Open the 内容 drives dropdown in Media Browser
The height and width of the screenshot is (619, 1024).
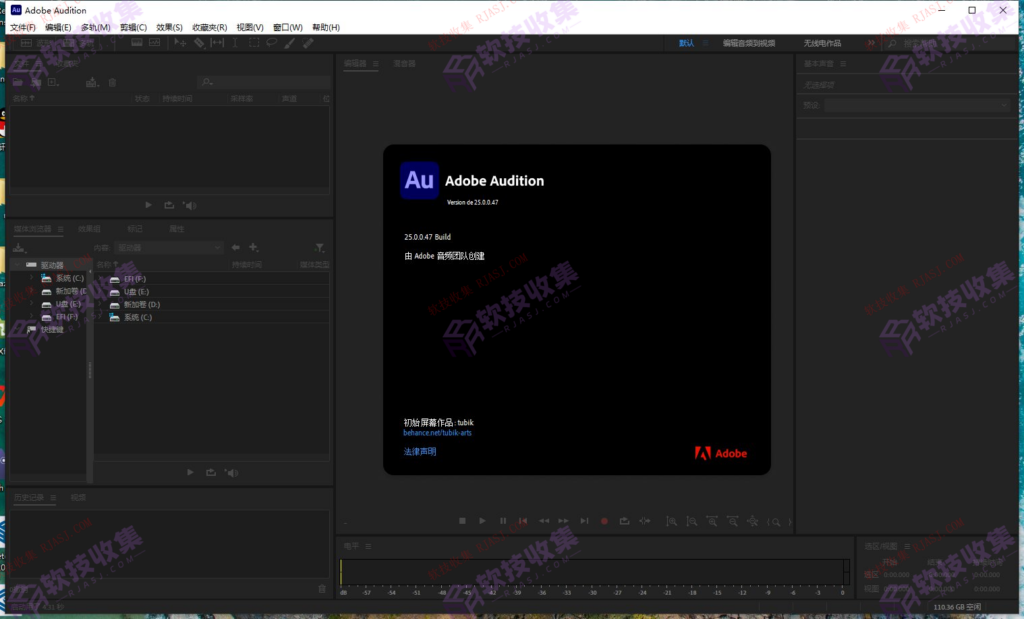217,247
